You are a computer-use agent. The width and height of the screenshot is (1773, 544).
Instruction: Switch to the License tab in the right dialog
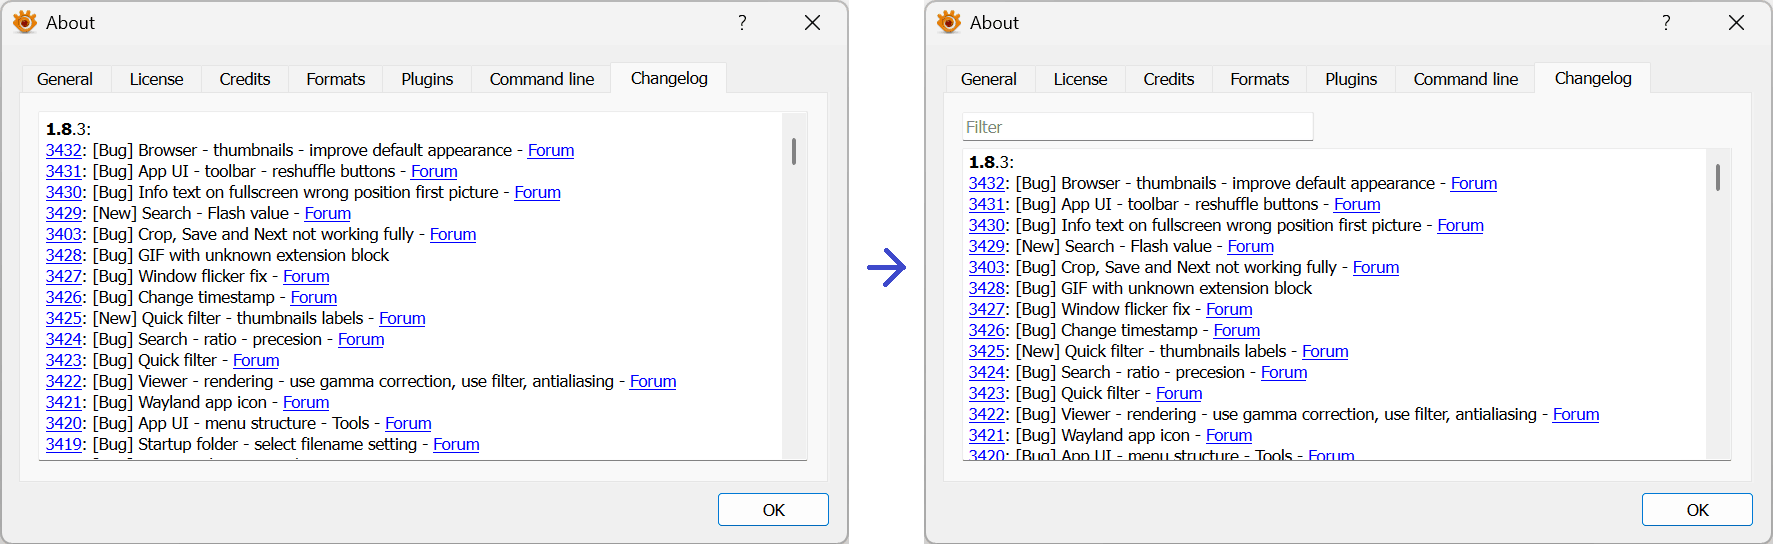[1080, 79]
